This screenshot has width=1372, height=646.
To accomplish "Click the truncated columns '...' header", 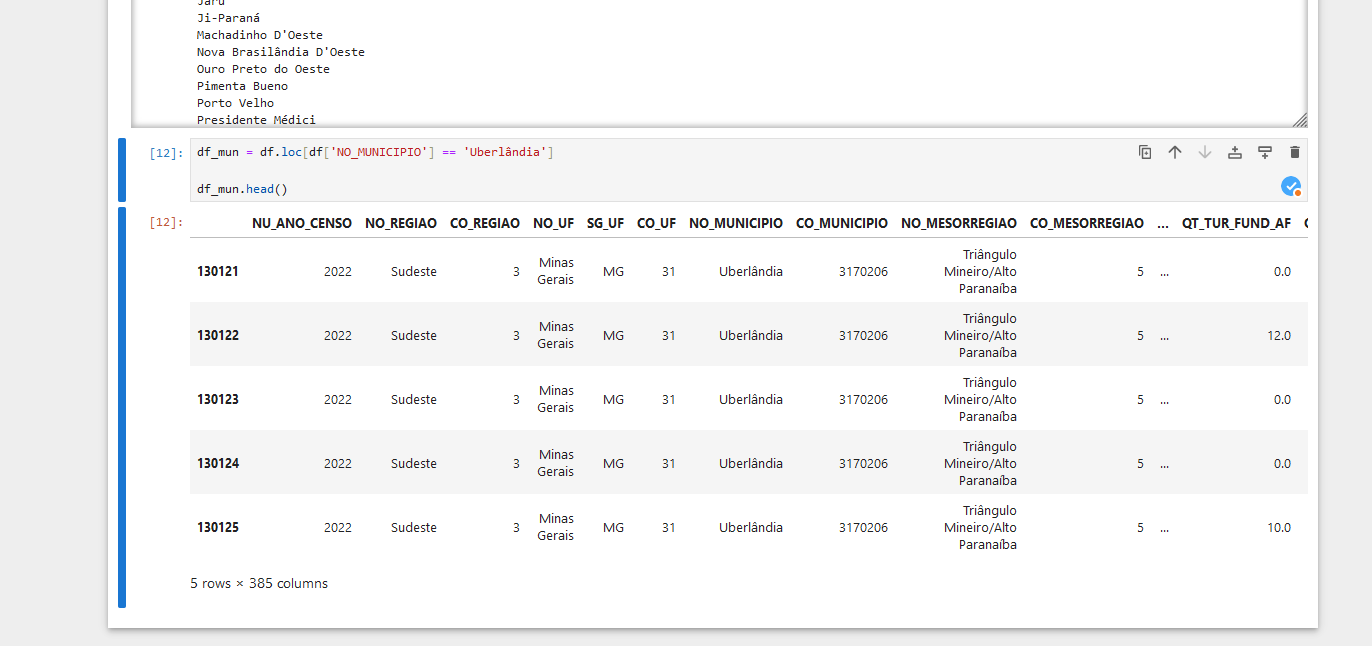I will 1163,224.
